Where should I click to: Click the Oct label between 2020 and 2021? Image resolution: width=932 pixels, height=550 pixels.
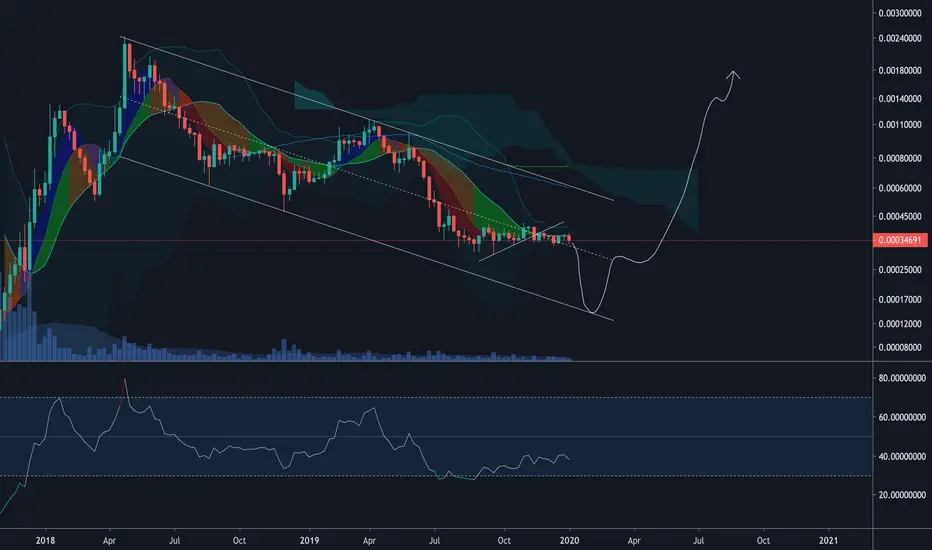763,540
